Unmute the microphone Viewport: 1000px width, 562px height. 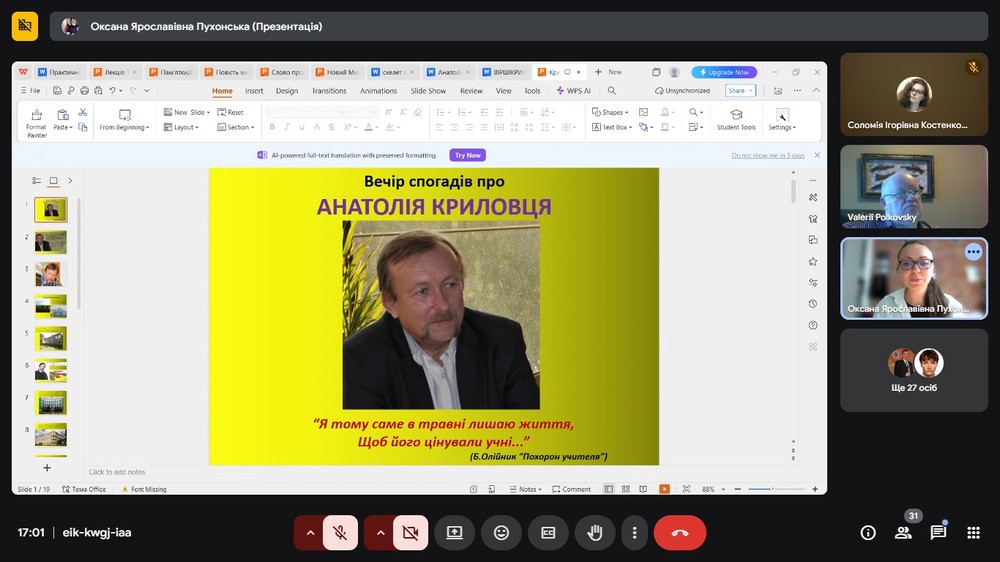click(340, 533)
